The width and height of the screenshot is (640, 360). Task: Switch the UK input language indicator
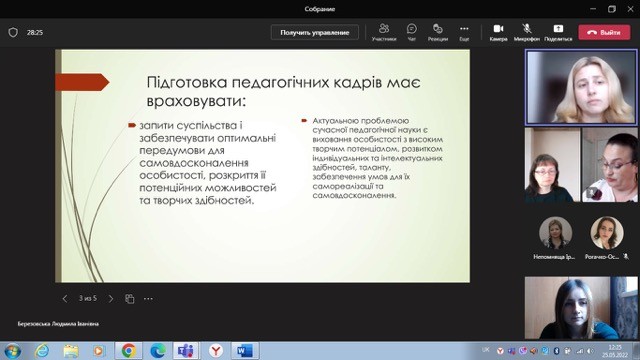tap(485, 350)
